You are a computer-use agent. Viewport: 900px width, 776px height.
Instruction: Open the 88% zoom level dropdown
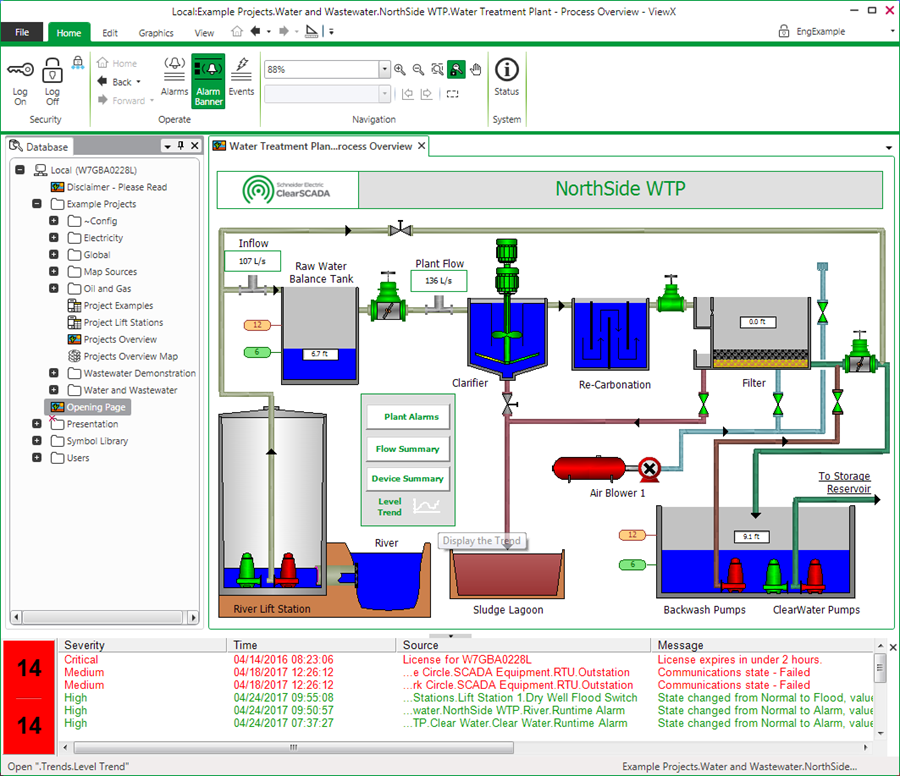pos(385,70)
